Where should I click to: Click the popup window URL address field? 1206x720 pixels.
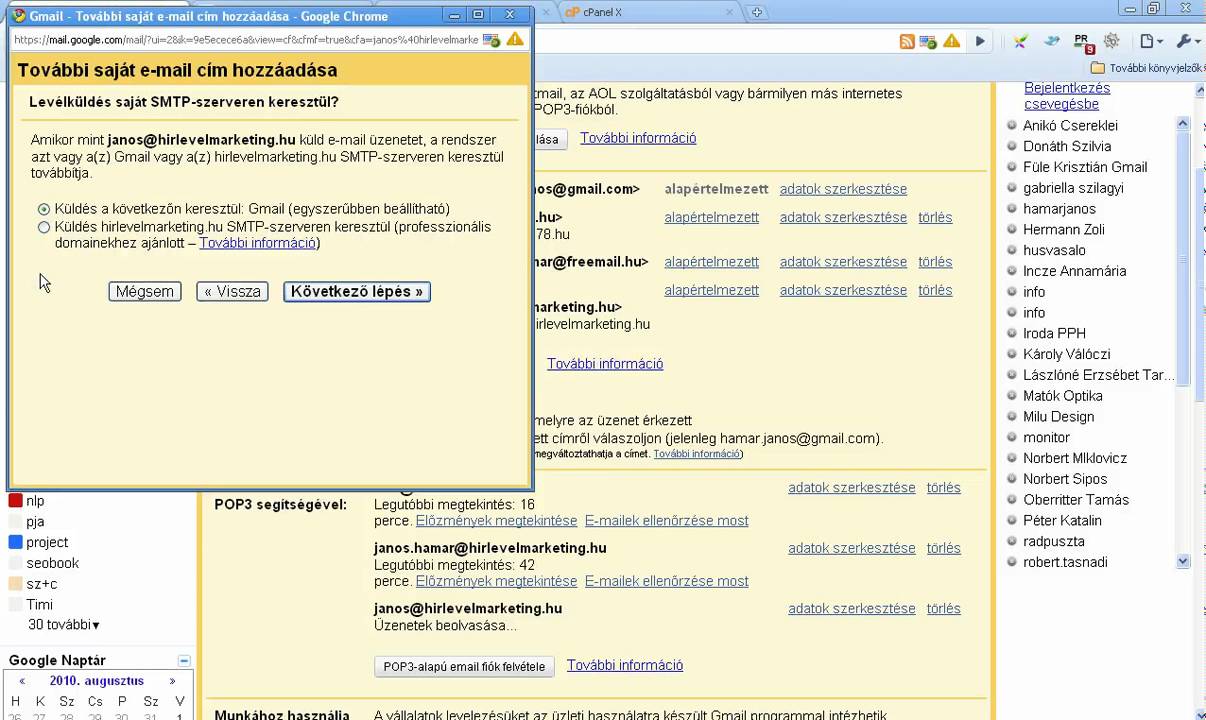click(246, 40)
